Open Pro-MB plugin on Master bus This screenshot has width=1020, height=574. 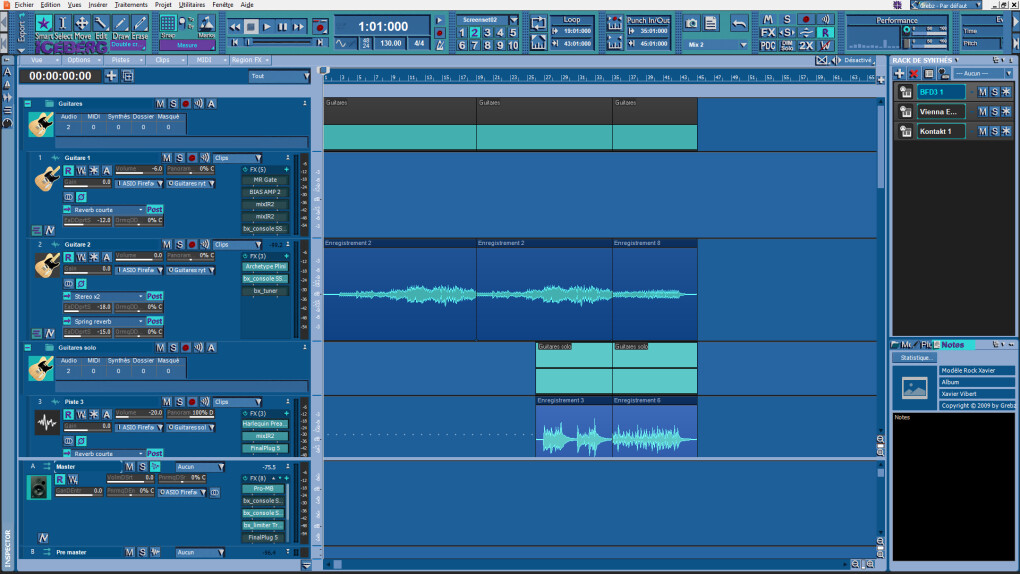pos(263,488)
